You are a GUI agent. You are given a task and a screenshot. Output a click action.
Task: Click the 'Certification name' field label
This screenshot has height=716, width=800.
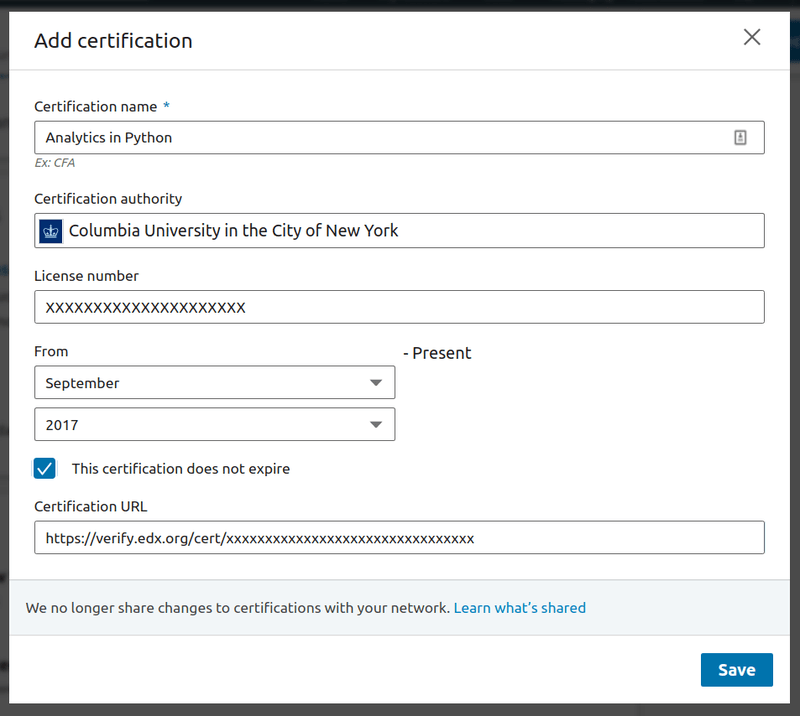click(x=96, y=107)
